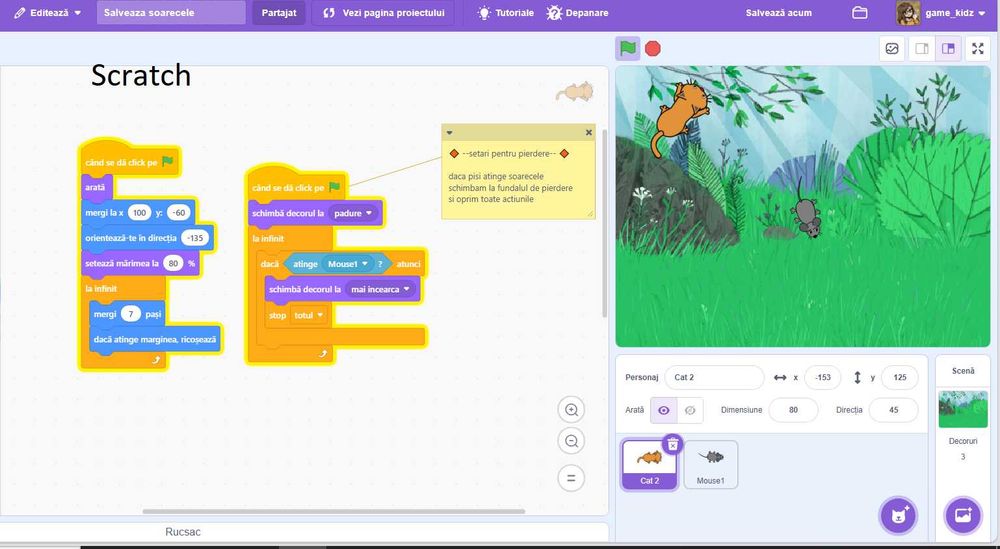This screenshot has height=549, width=1000.
Task: Open the folder icon in top bar
Action: click(x=860, y=13)
